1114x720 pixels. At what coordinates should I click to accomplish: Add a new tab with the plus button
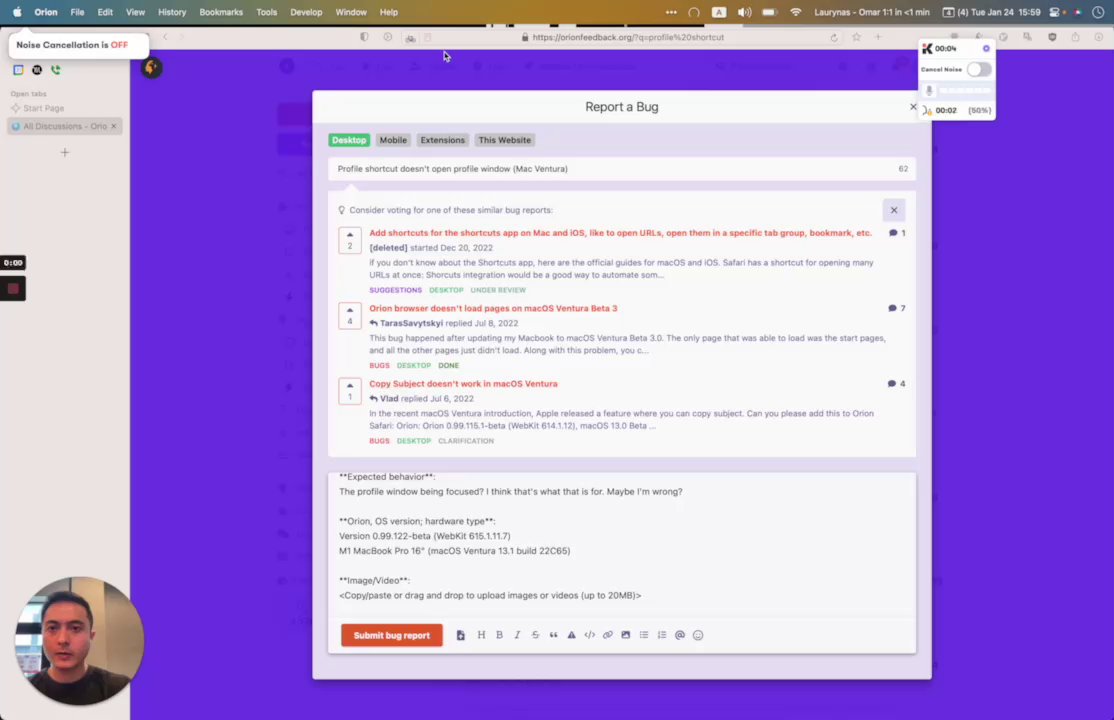65,152
